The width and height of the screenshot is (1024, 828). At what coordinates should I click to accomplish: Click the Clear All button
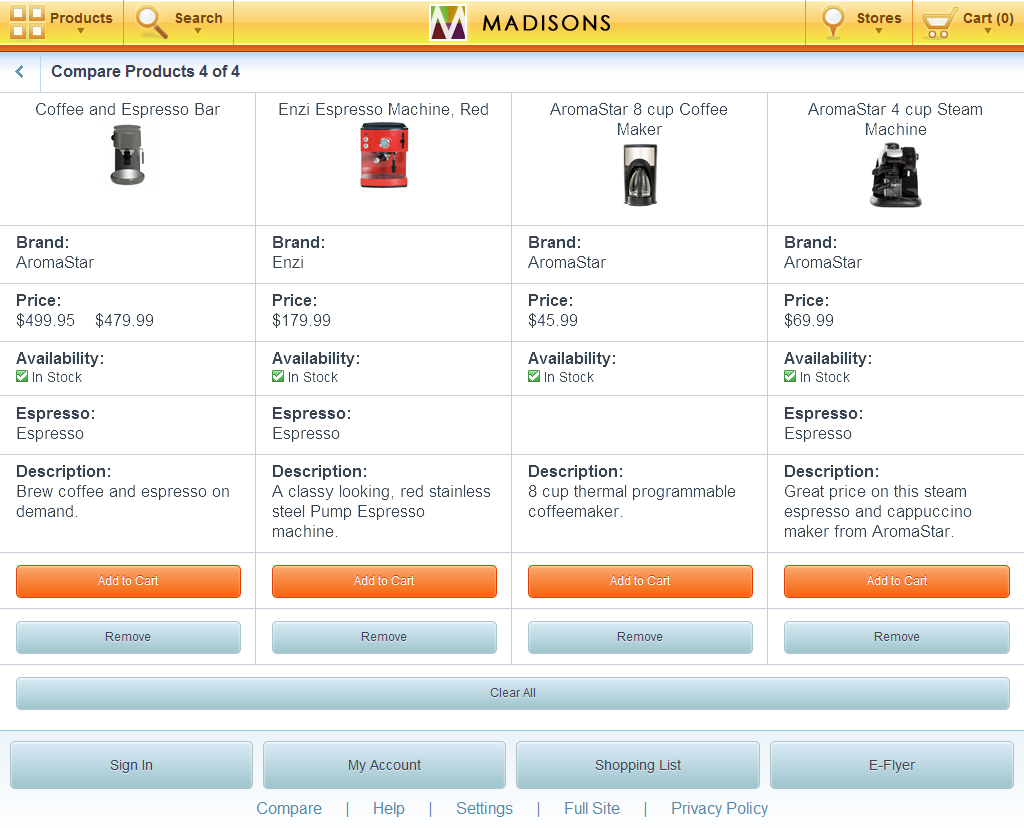(512, 692)
